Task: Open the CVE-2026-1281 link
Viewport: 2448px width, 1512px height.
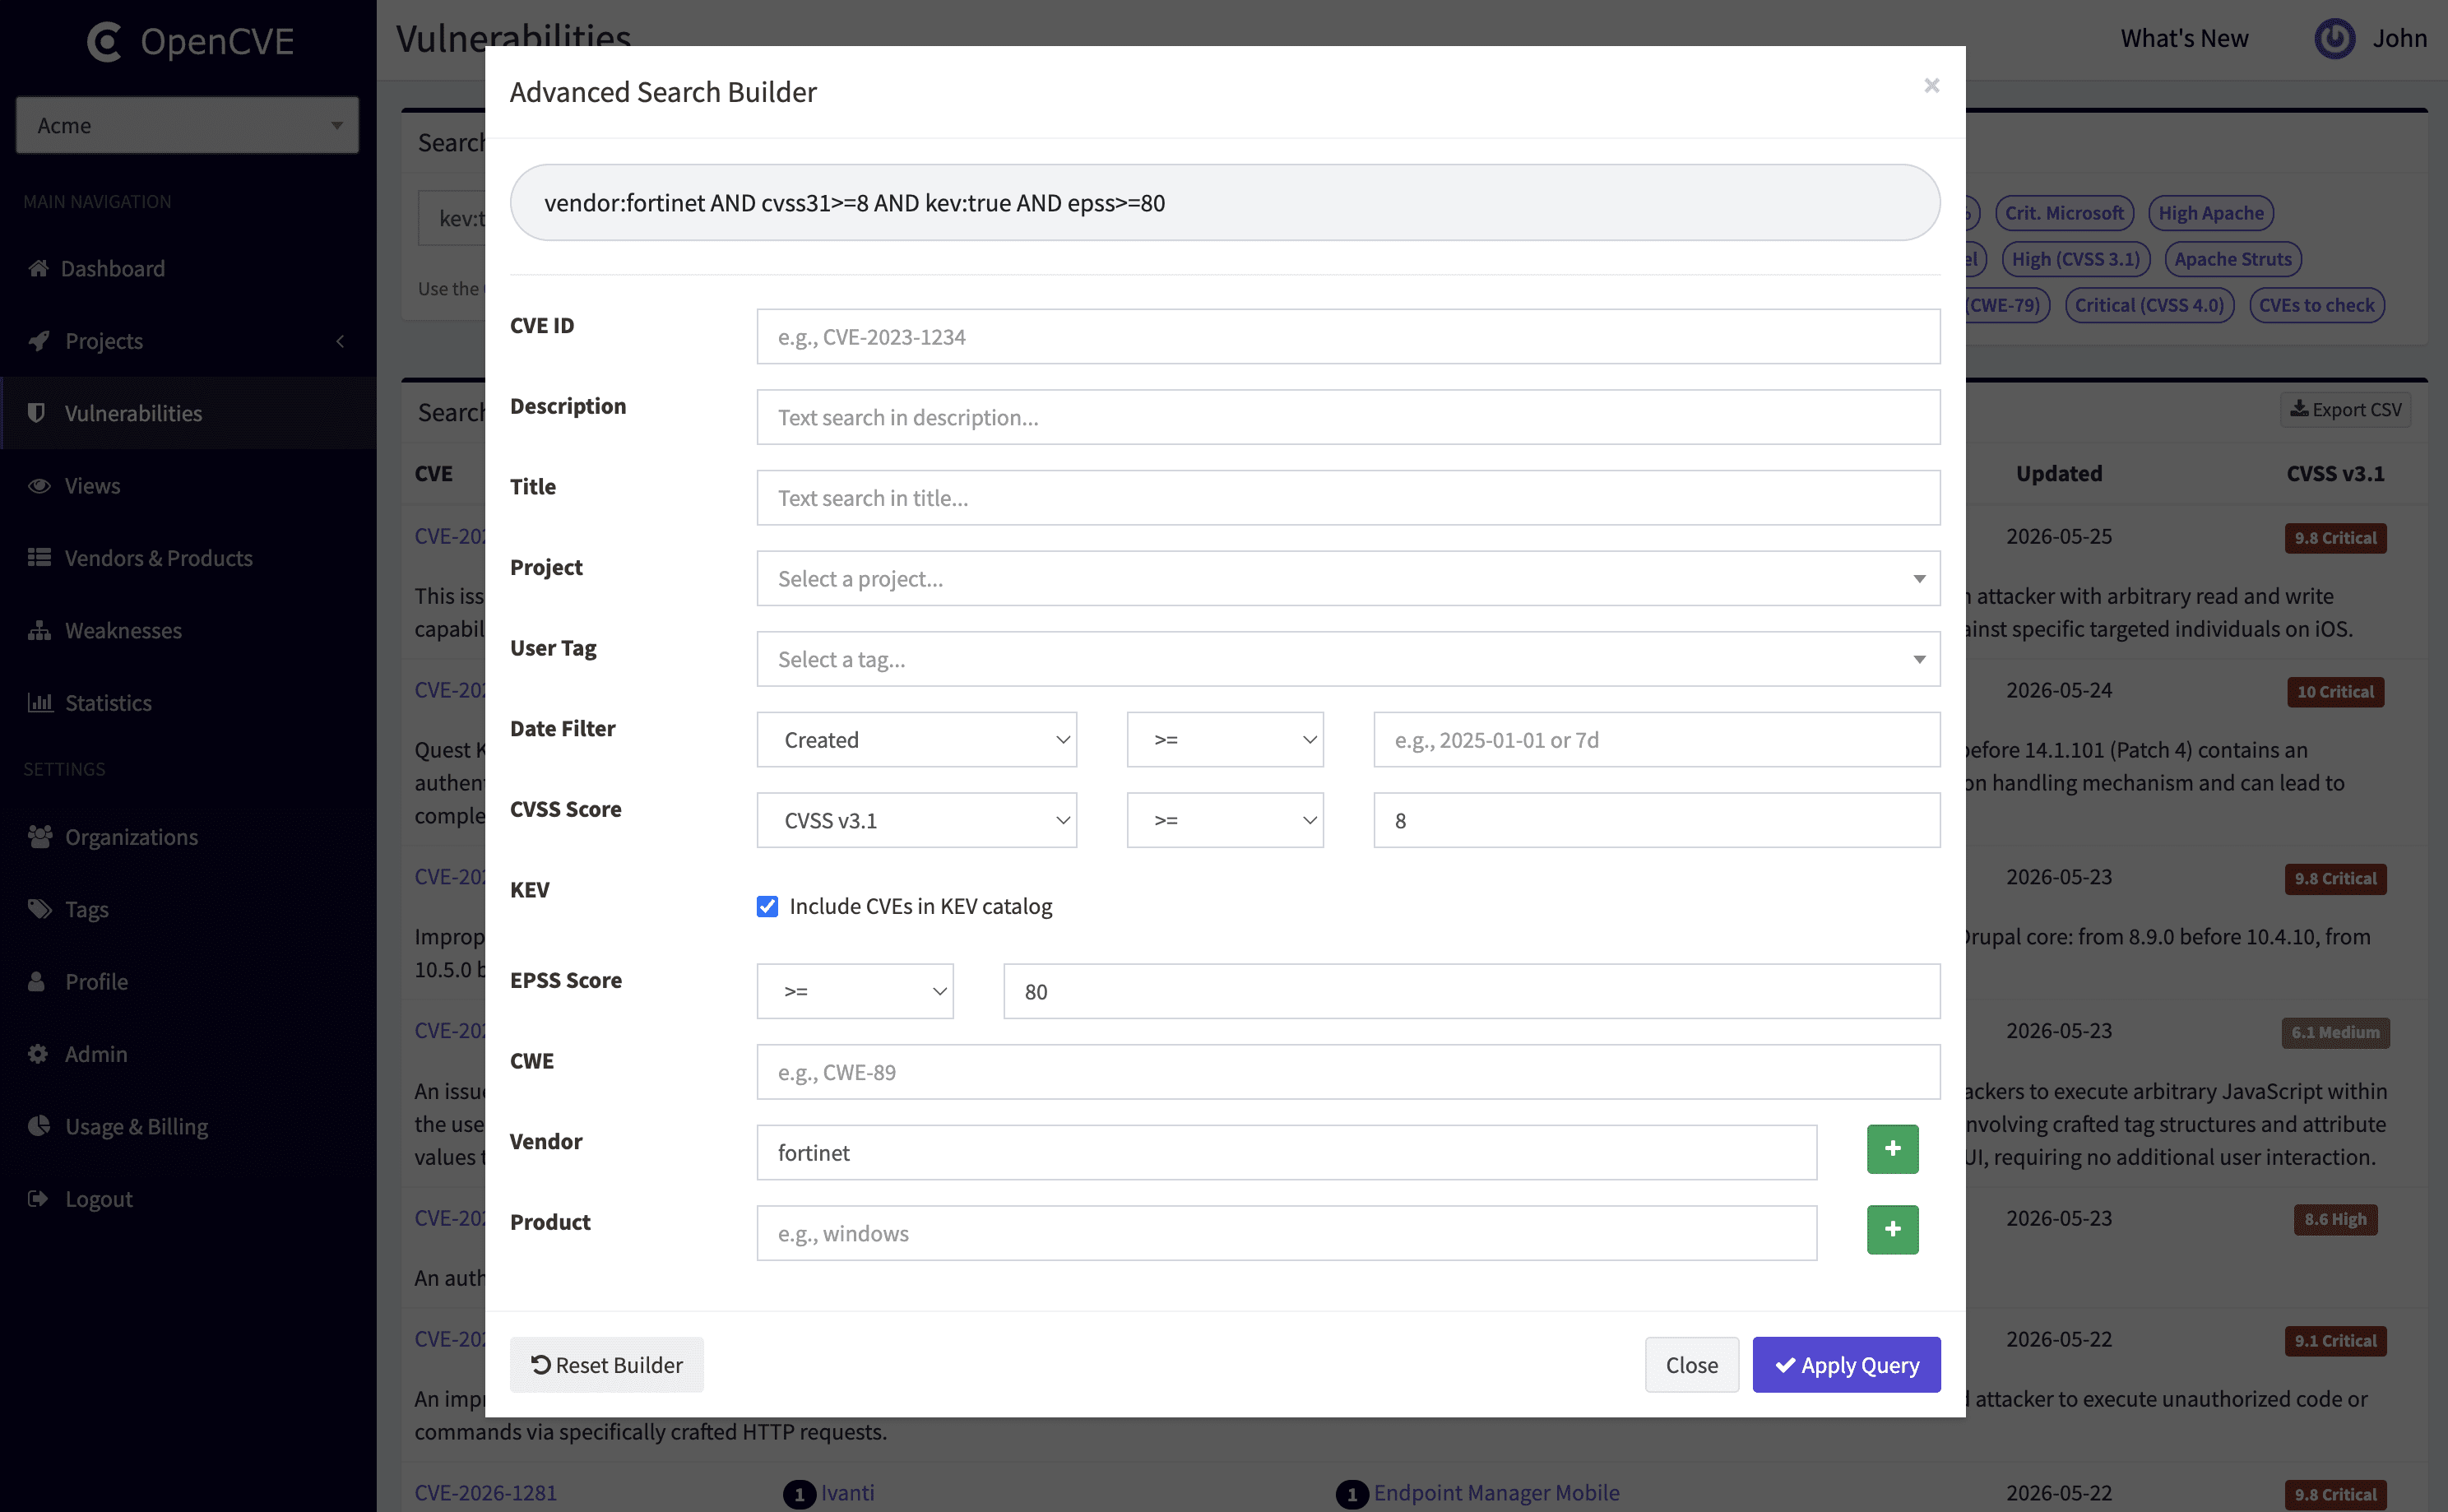Action: click(485, 1492)
